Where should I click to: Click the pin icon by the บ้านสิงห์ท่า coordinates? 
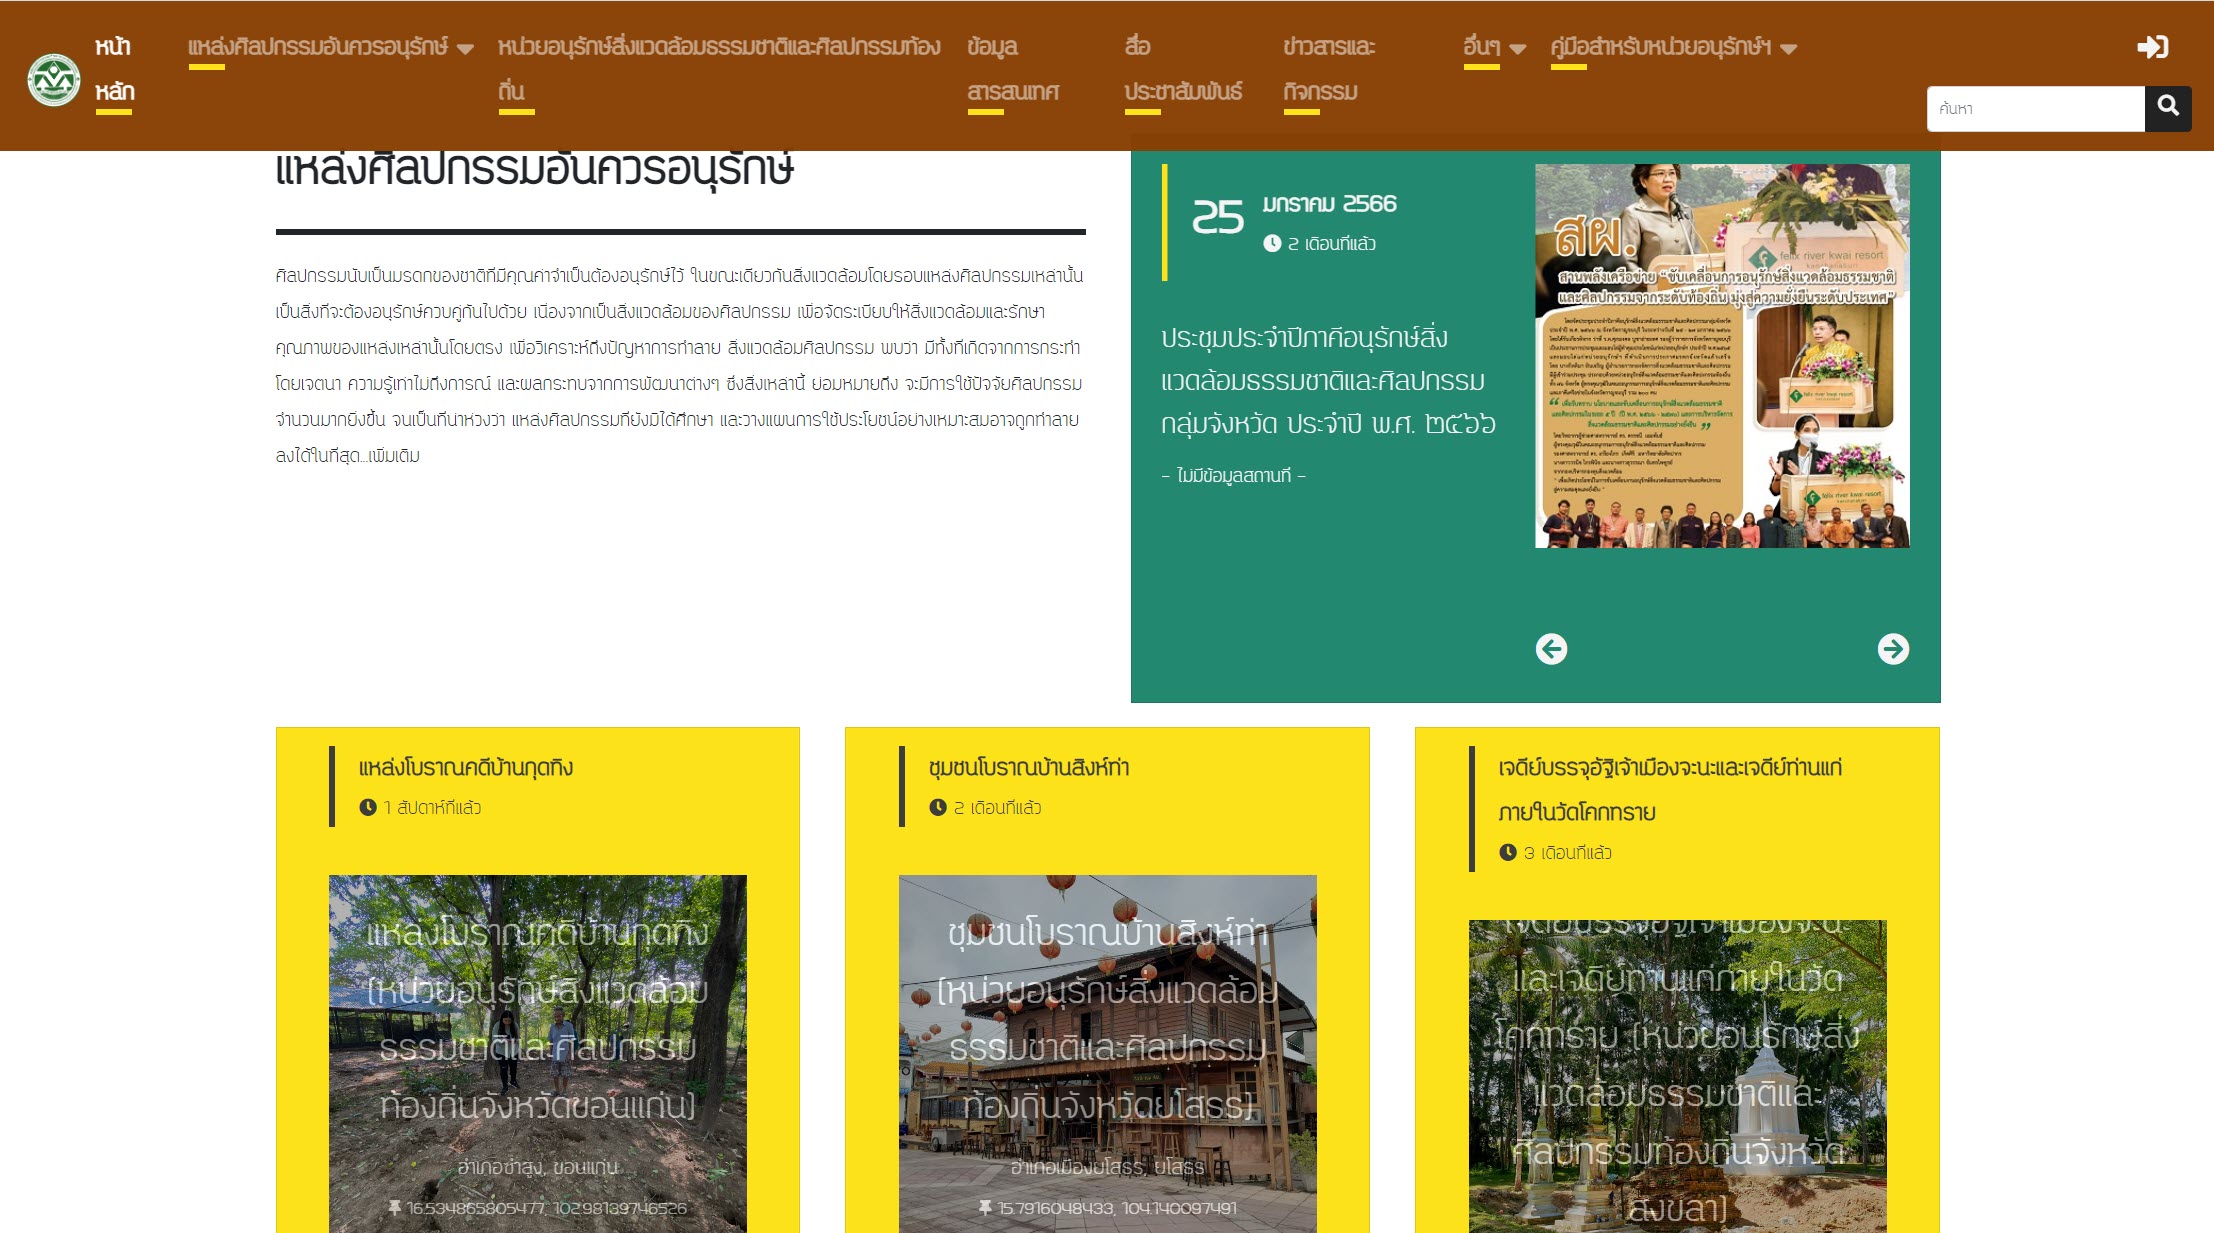point(985,1208)
